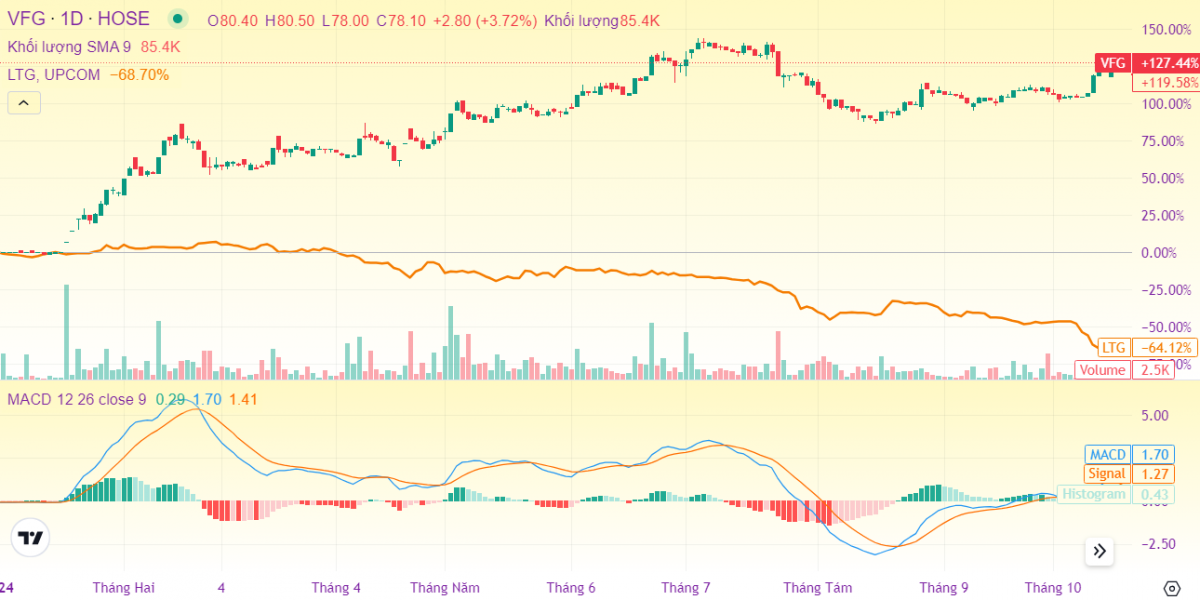
Task: Click the low price L78.00
Action: [x=345, y=20]
